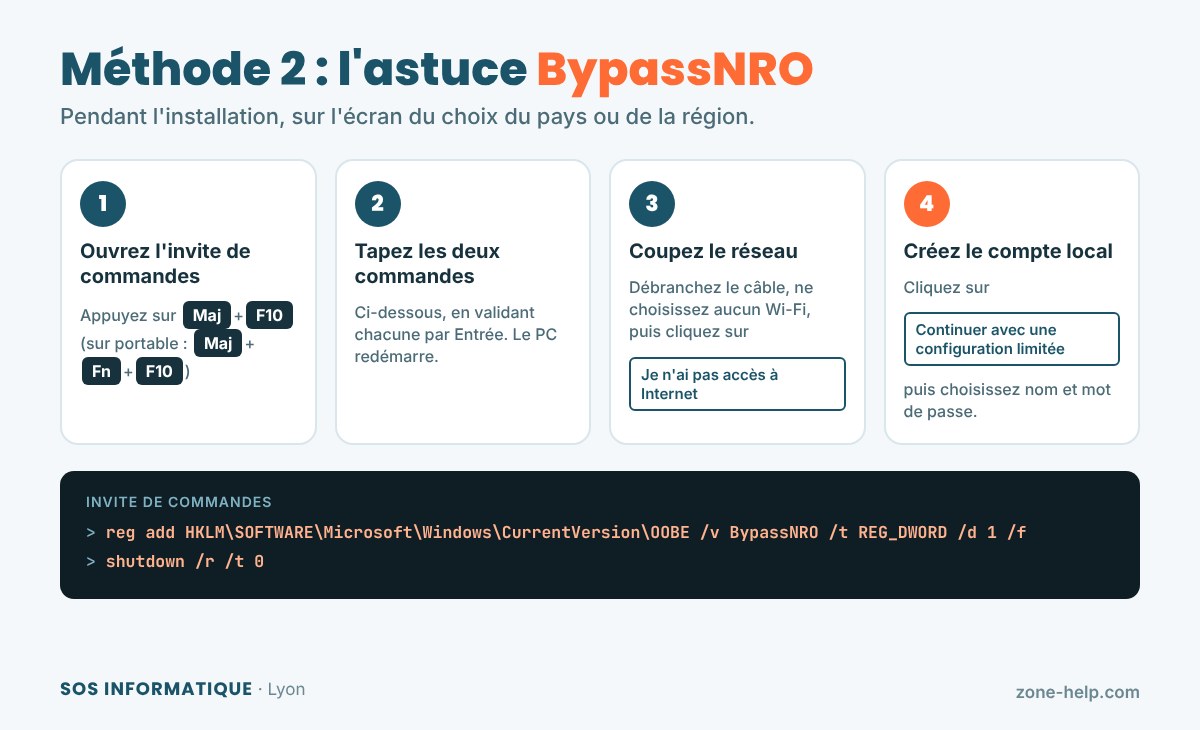The height and width of the screenshot is (730, 1200).
Task: Click the heading 'Coupez le réseau'
Action: coord(713,251)
